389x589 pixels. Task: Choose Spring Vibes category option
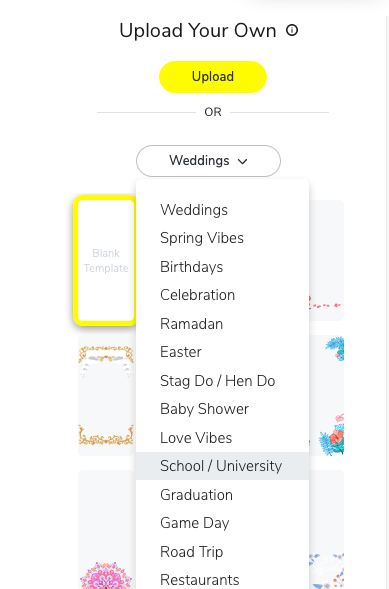pyautogui.click(x=222, y=238)
